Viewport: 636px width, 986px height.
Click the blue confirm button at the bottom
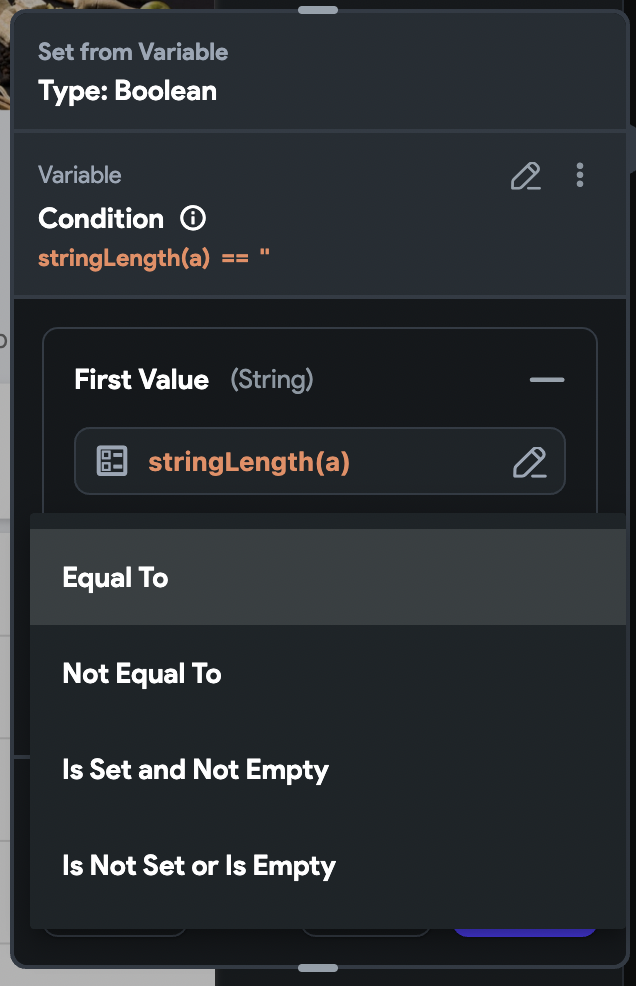524,930
